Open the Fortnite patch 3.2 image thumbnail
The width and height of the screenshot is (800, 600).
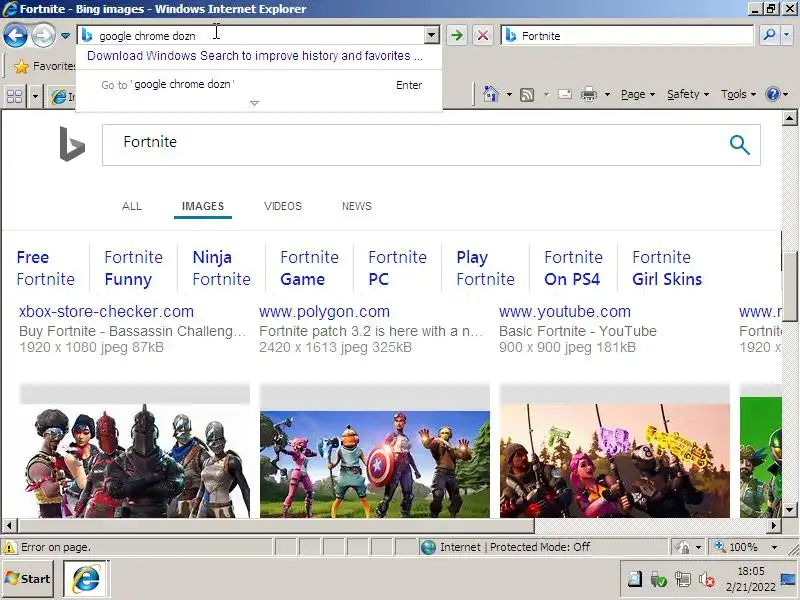coord(374,464)
